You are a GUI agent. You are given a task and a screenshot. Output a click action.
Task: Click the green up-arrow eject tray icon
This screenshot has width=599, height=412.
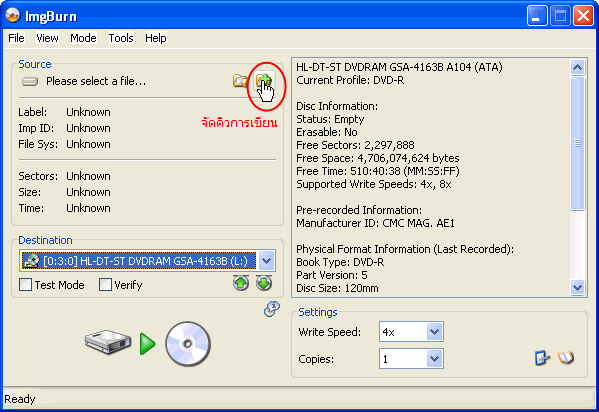pyautogui.click(x=241, y=283)
